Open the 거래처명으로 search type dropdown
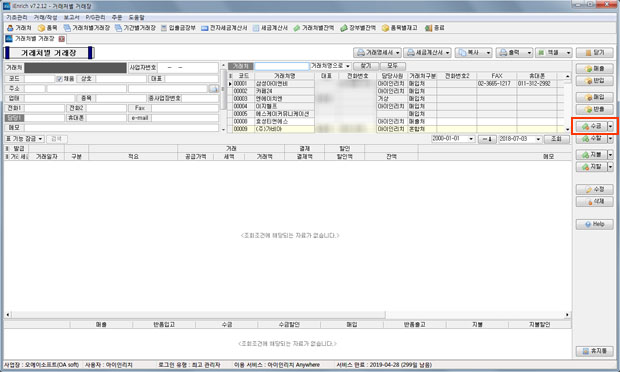This screenshot has height=372, width=620. tap(348, 66)
